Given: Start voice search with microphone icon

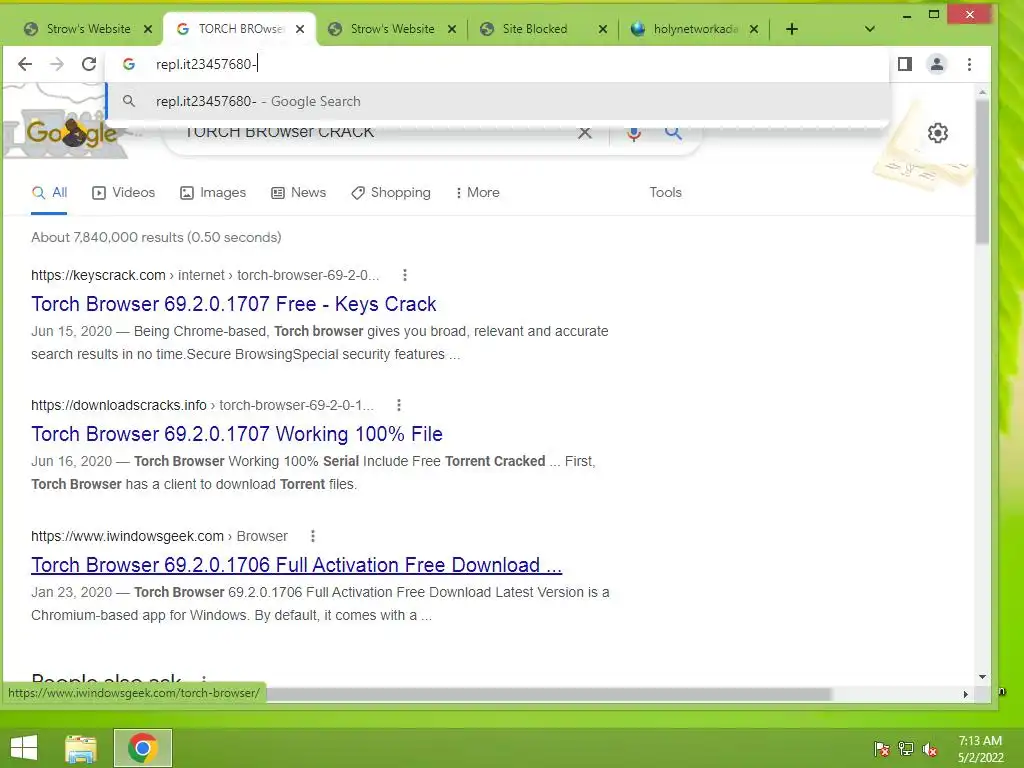Looking at the screenshot, I should point(633,133).
